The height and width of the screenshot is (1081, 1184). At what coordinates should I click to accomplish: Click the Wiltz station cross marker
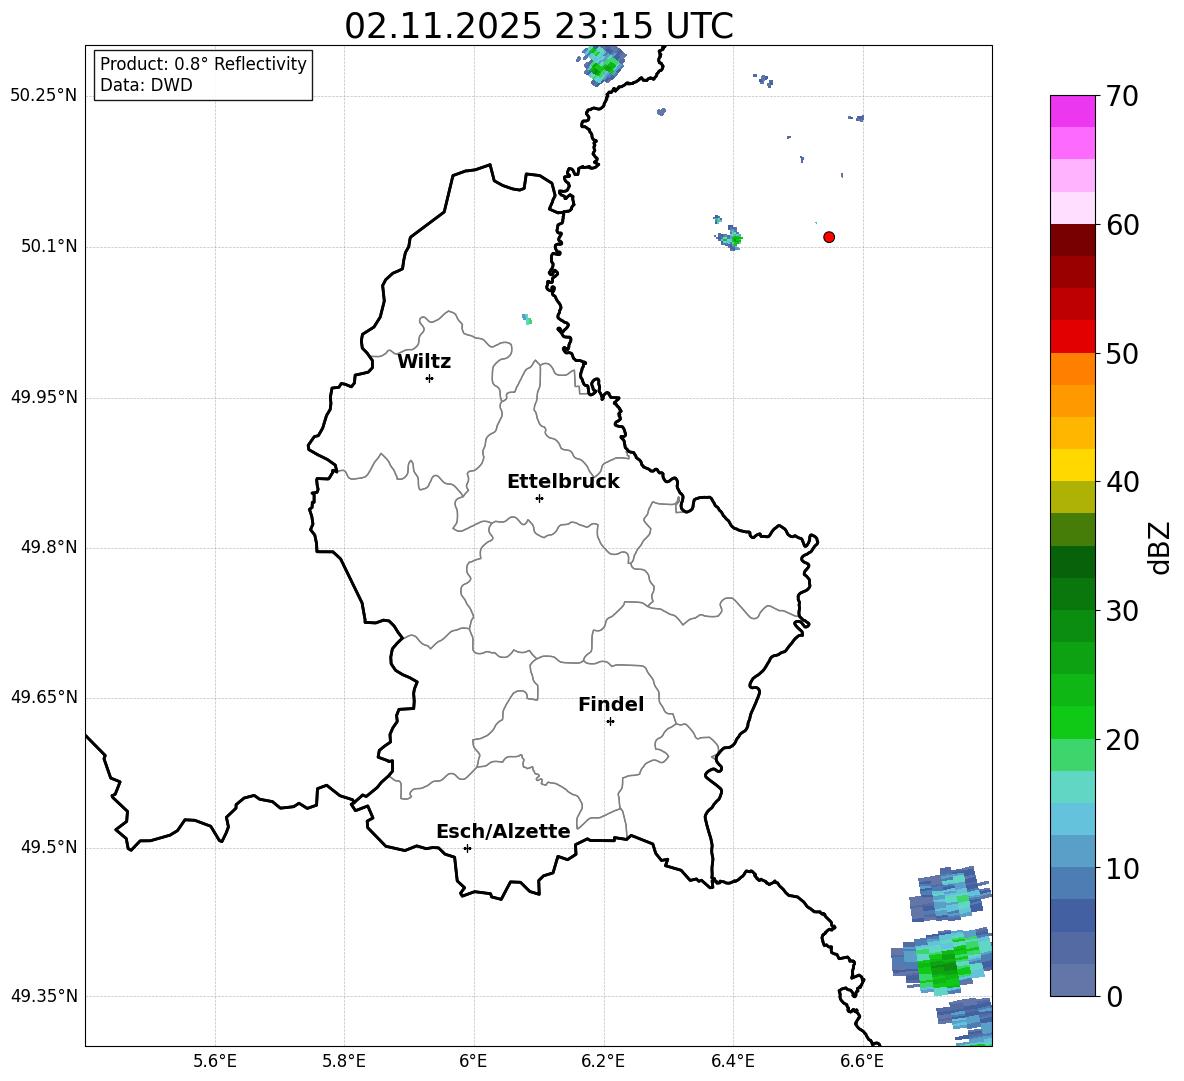click(430, 378)
